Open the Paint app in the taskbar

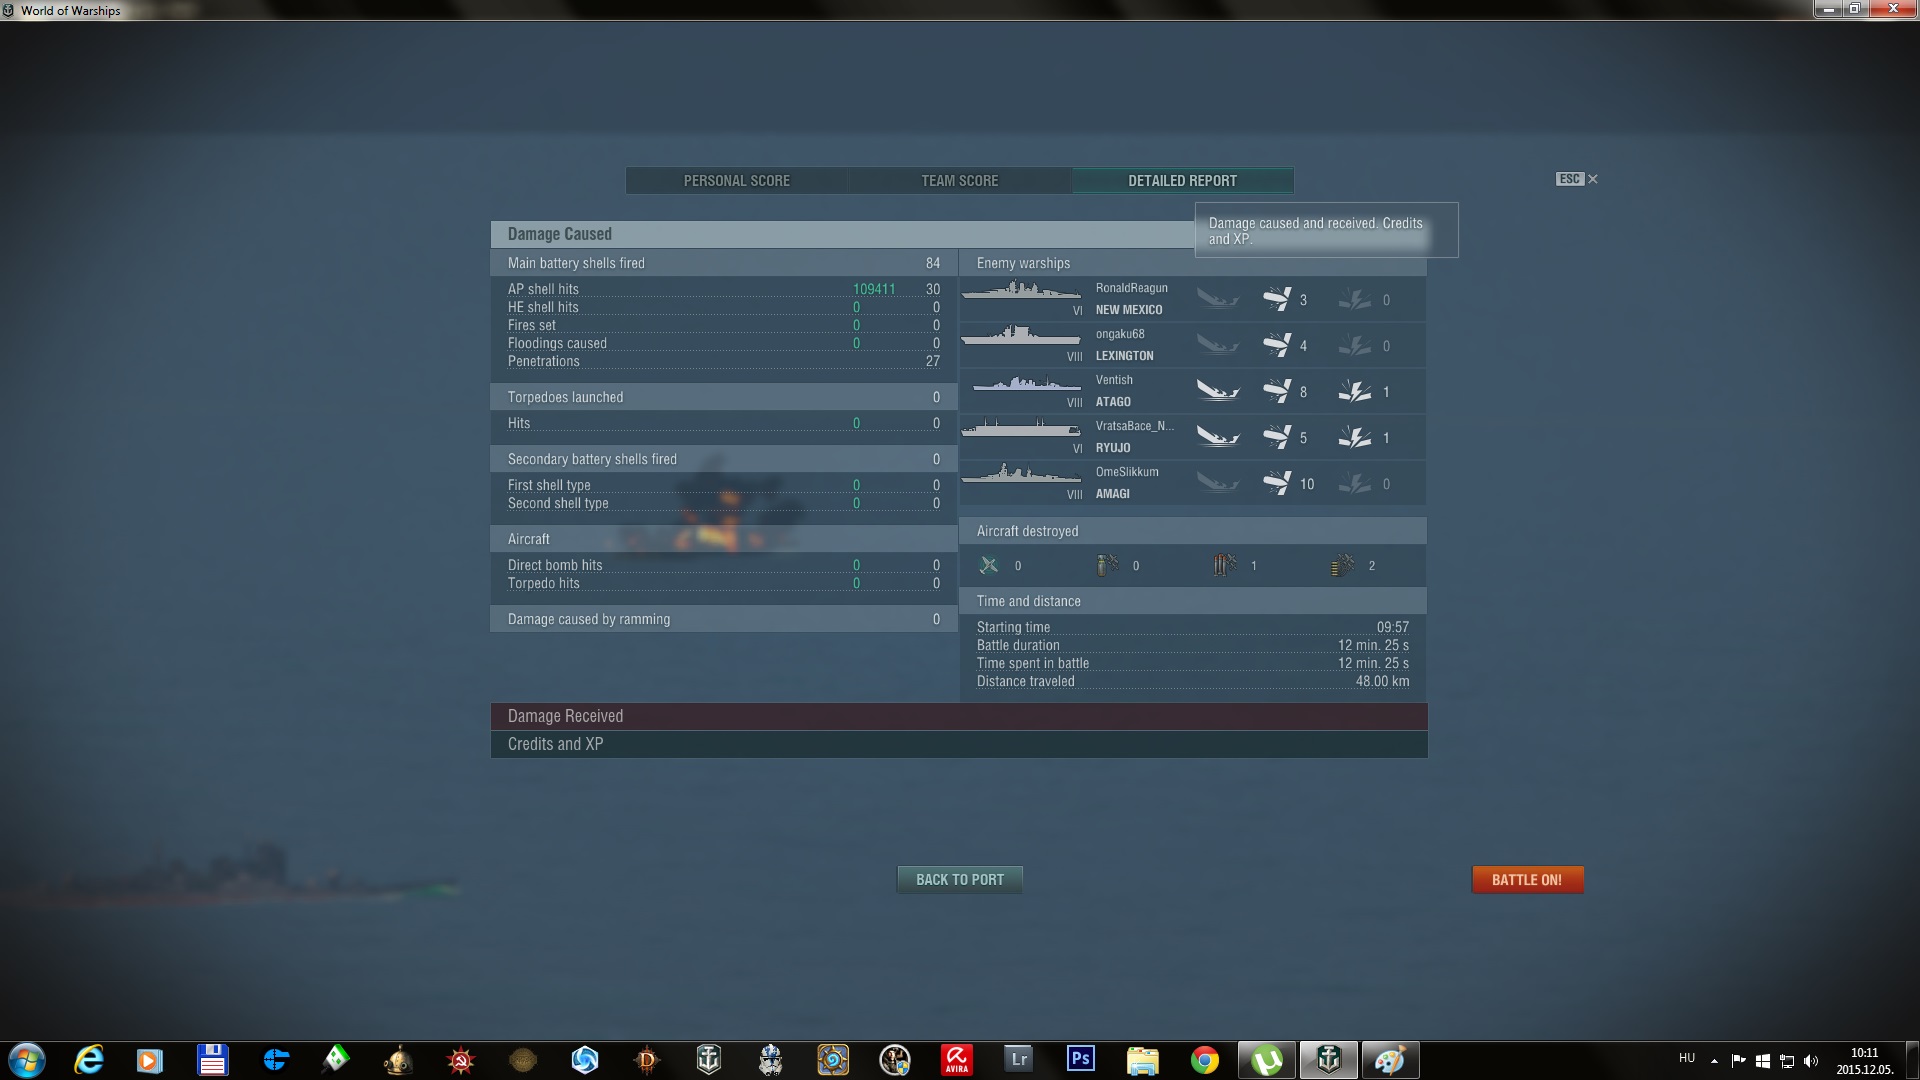pos(1390,1060)
